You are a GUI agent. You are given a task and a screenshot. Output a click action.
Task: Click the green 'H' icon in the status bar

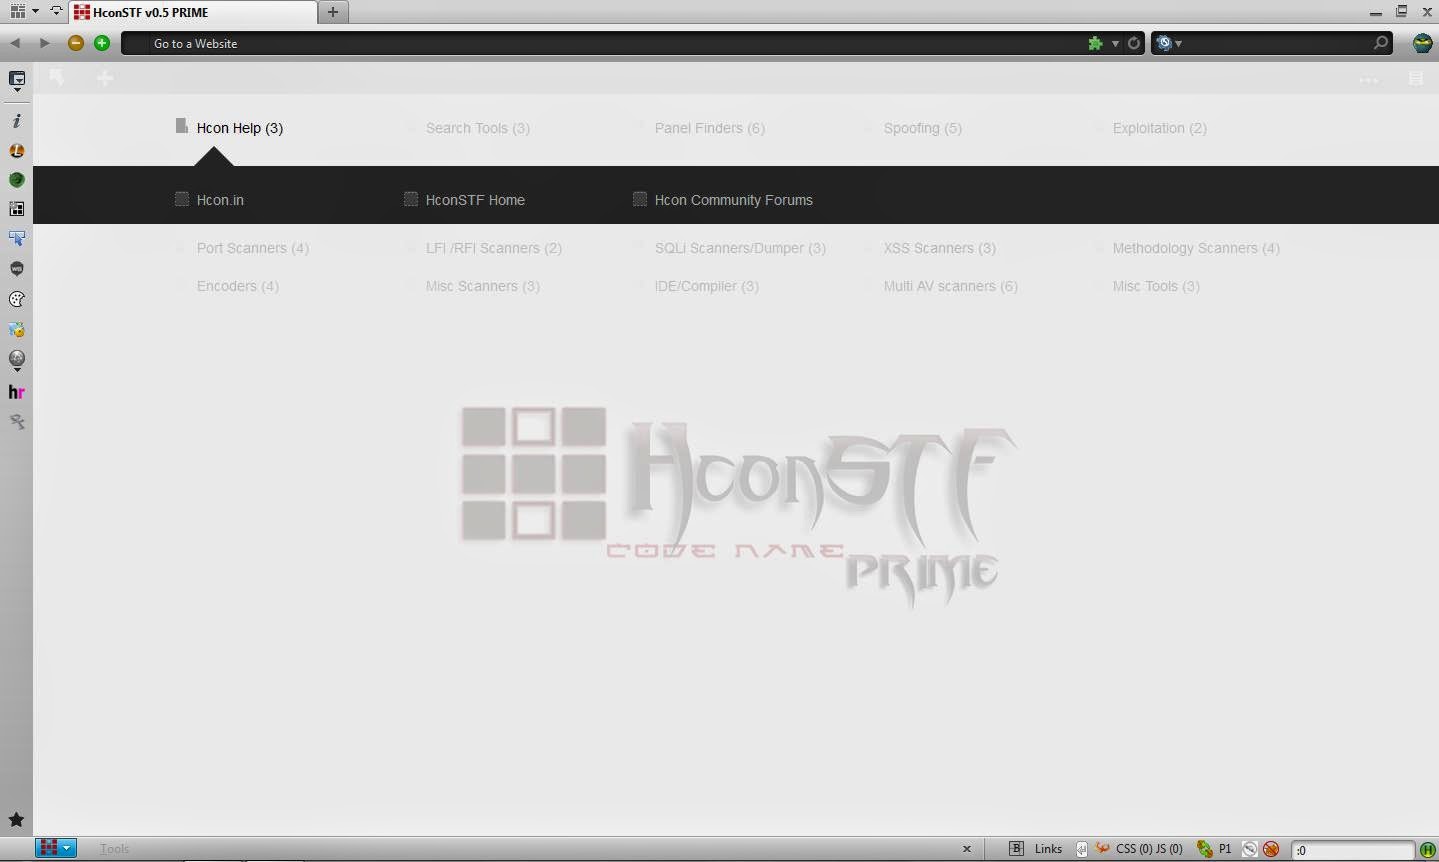(1428, 850)
